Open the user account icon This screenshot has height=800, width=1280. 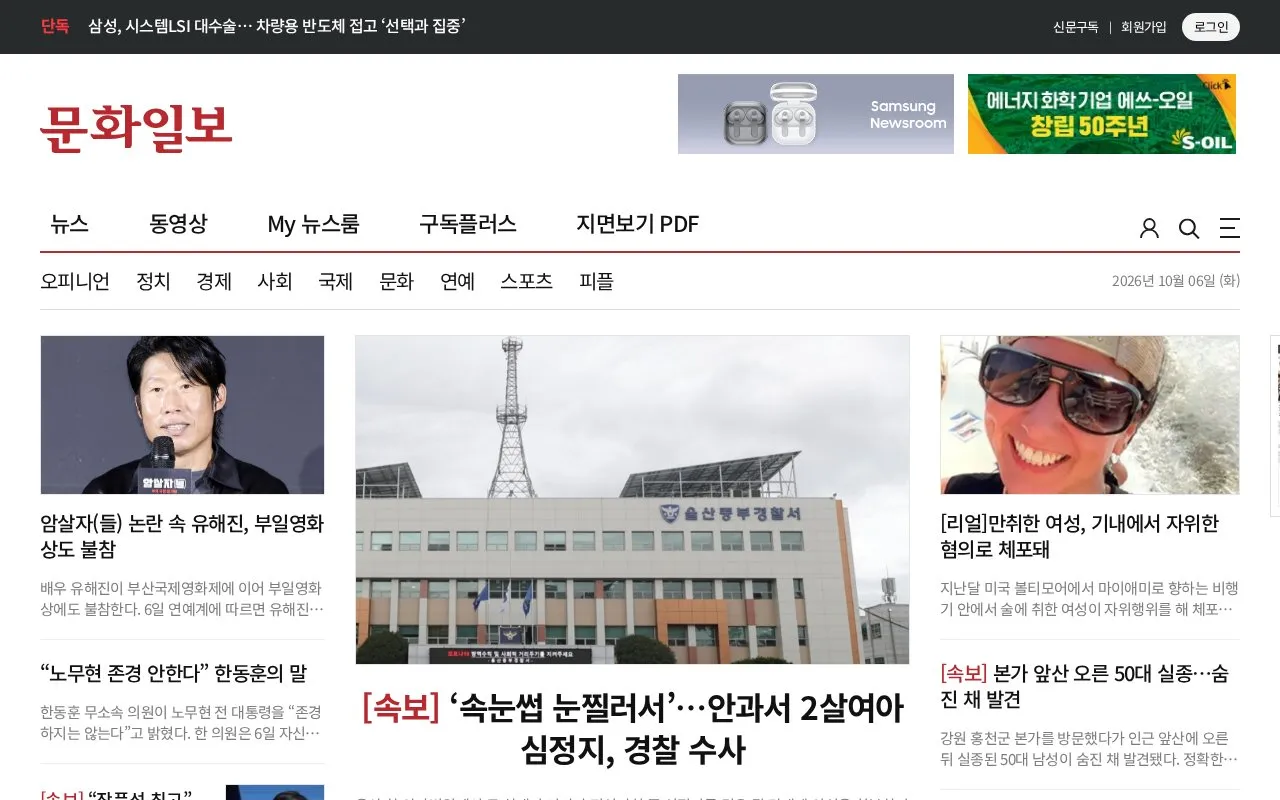[x=1149, y=229]
